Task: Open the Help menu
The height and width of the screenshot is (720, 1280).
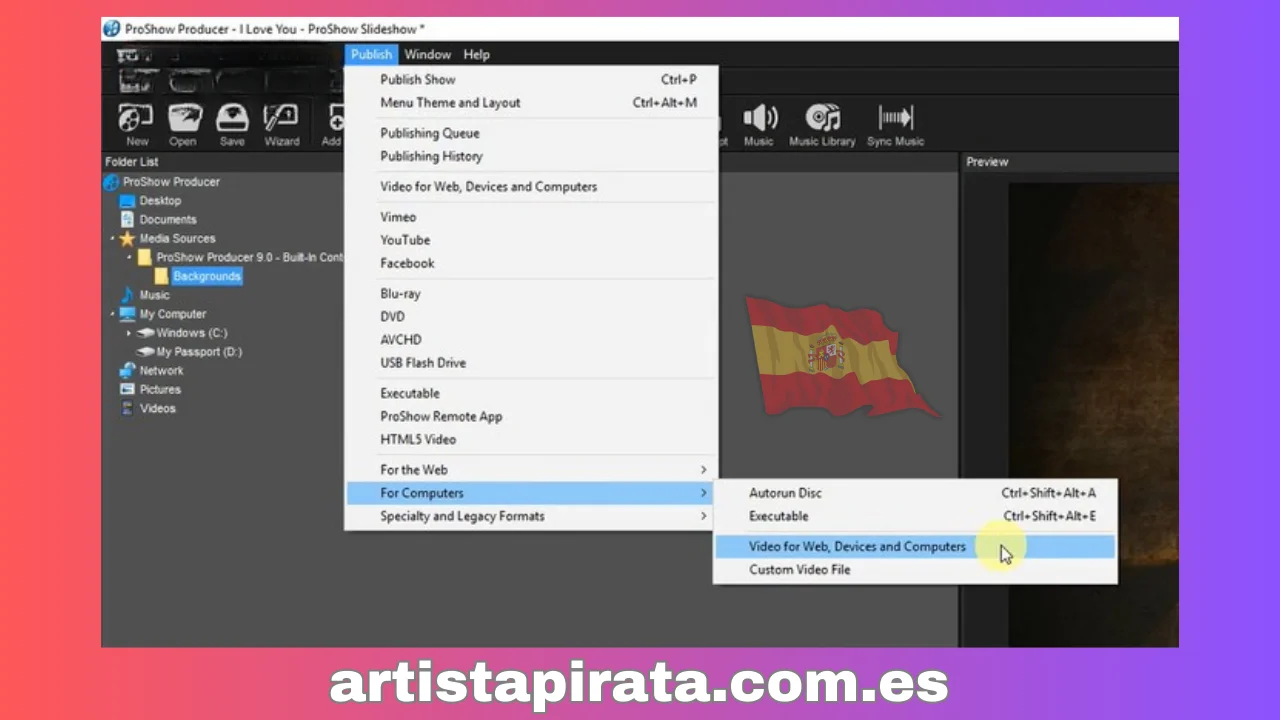Action: 476,55
